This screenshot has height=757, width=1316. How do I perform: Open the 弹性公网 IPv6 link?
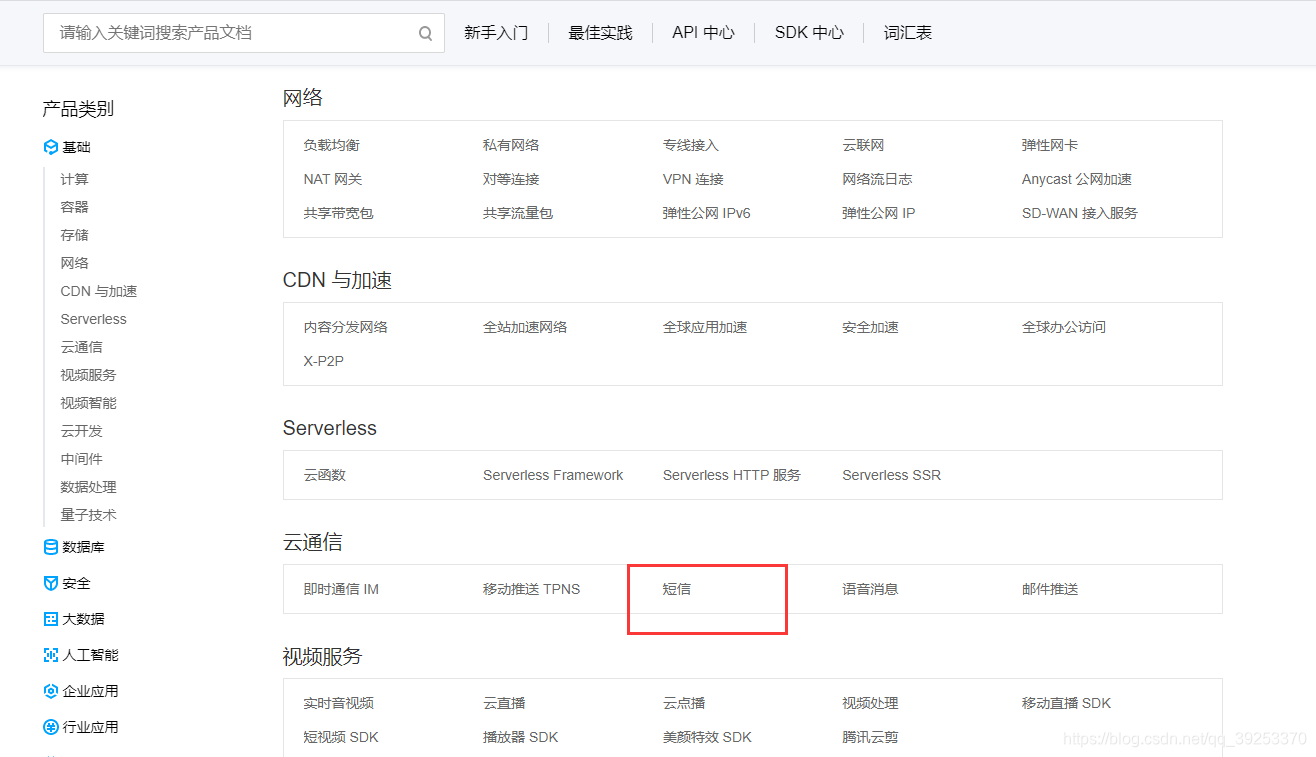[x=706, y=213]
